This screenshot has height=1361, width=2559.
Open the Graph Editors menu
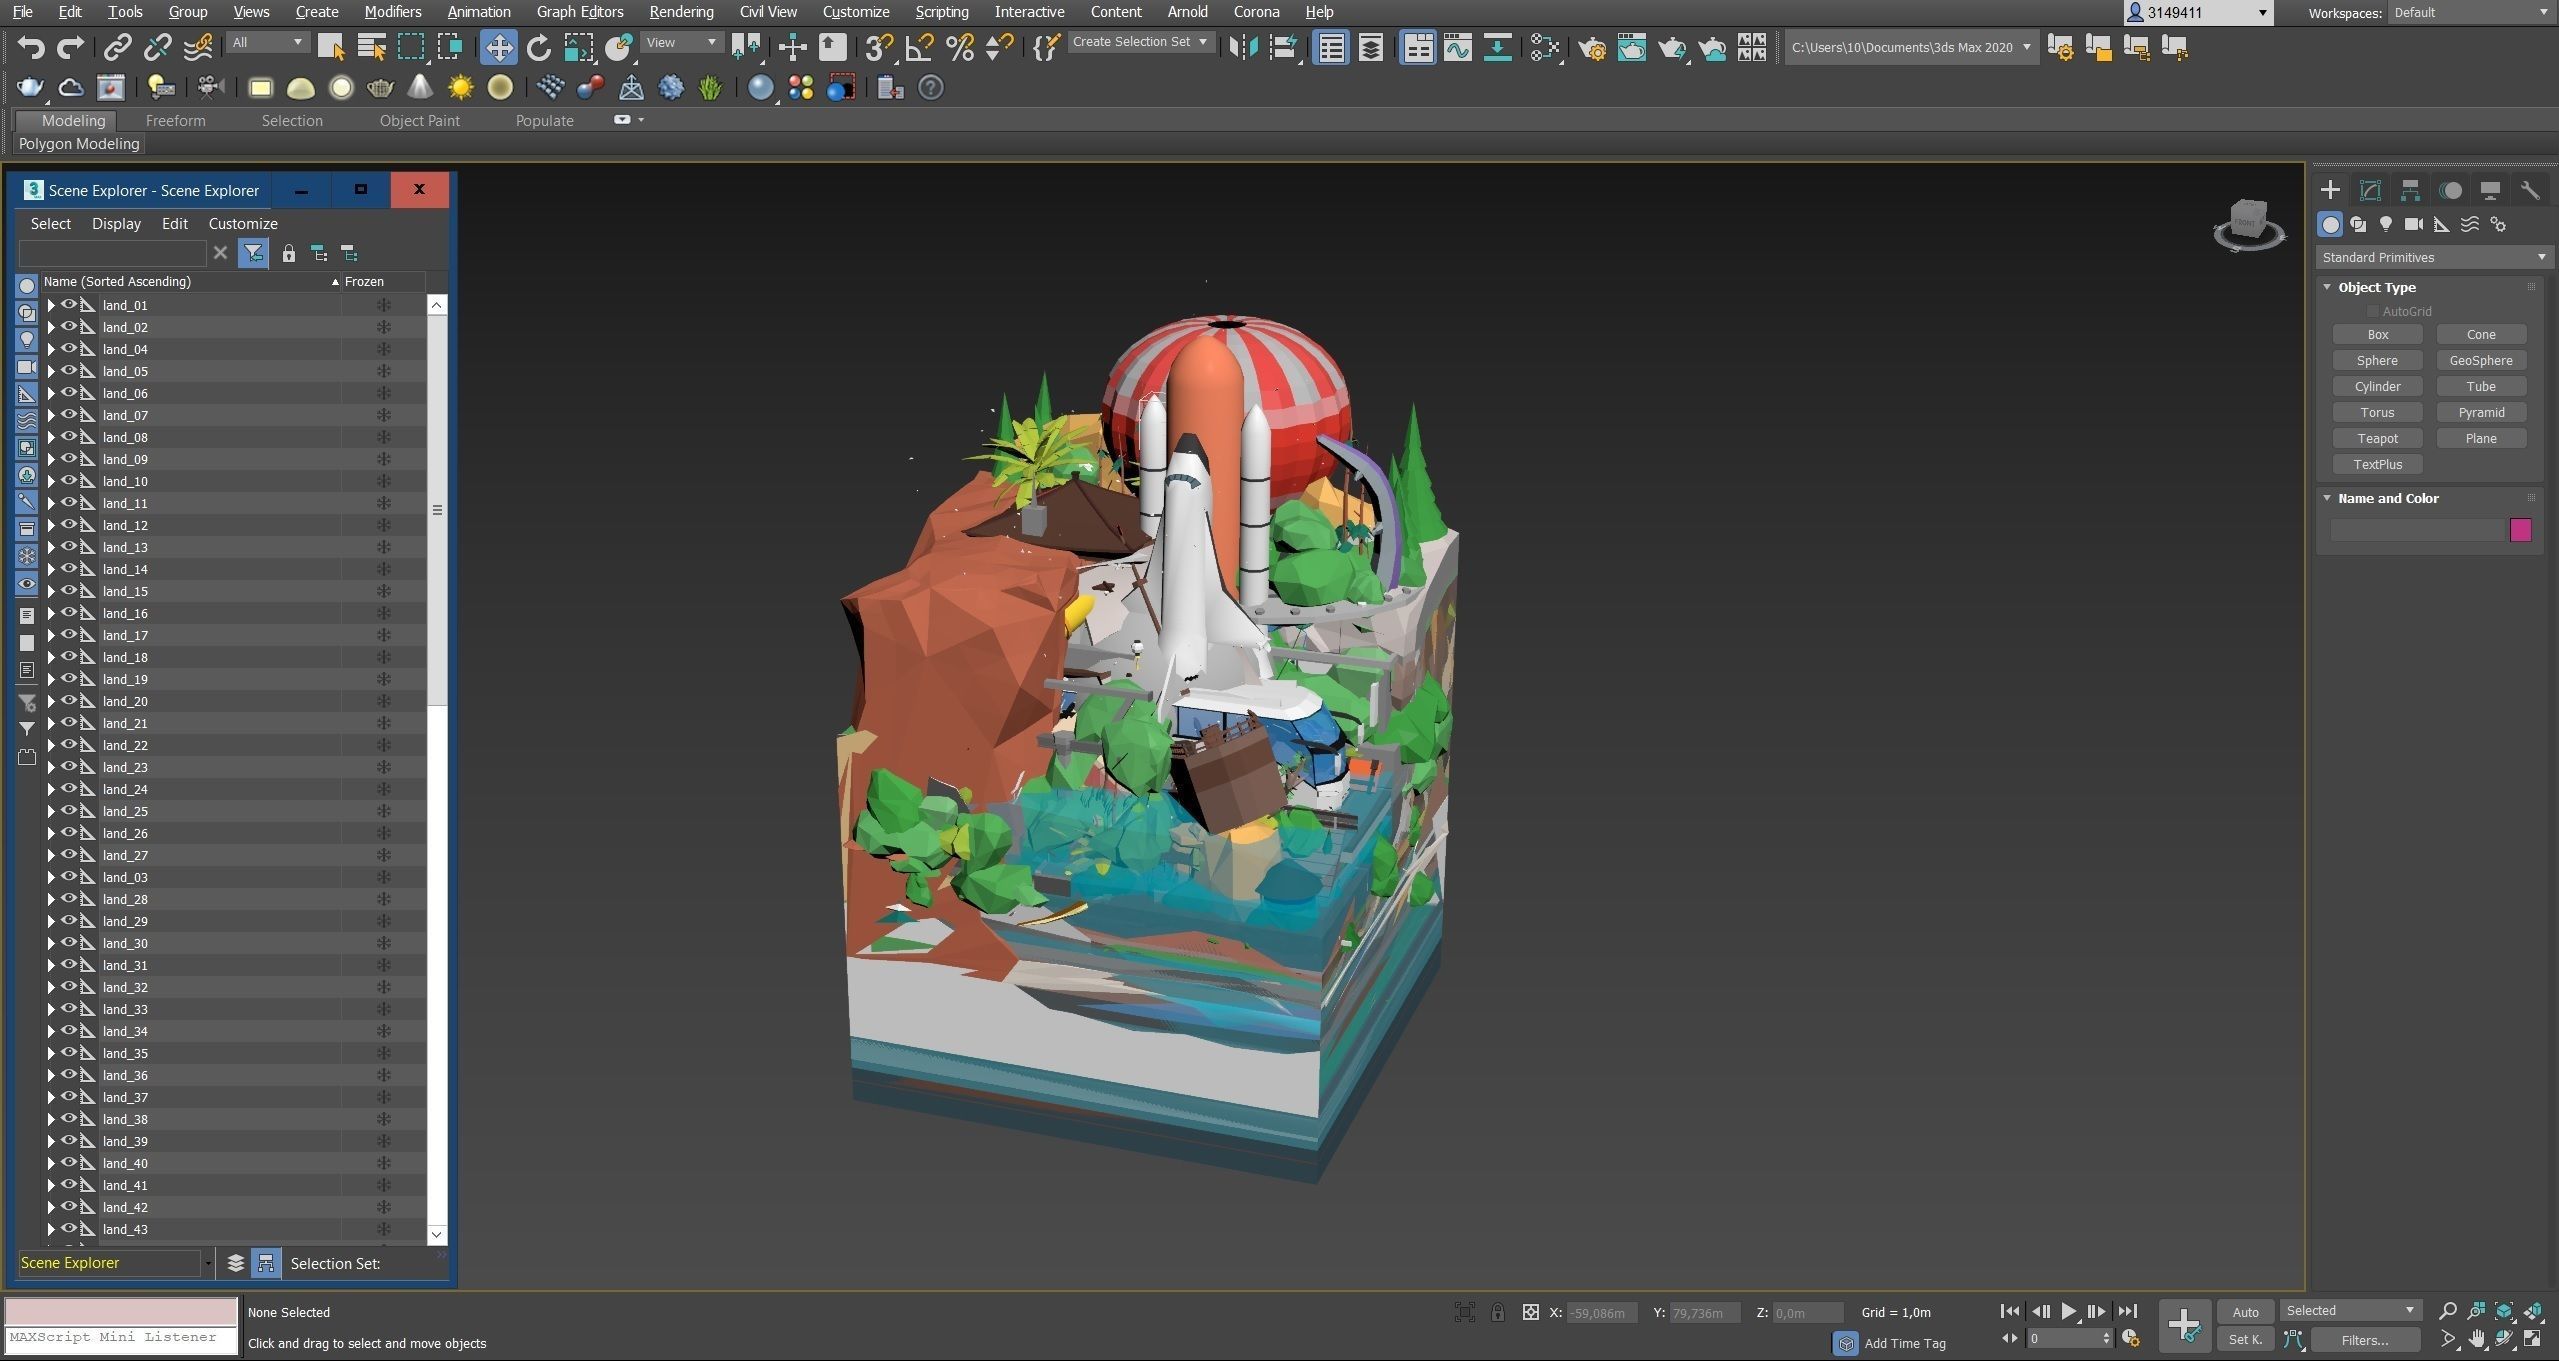point(579,12)
